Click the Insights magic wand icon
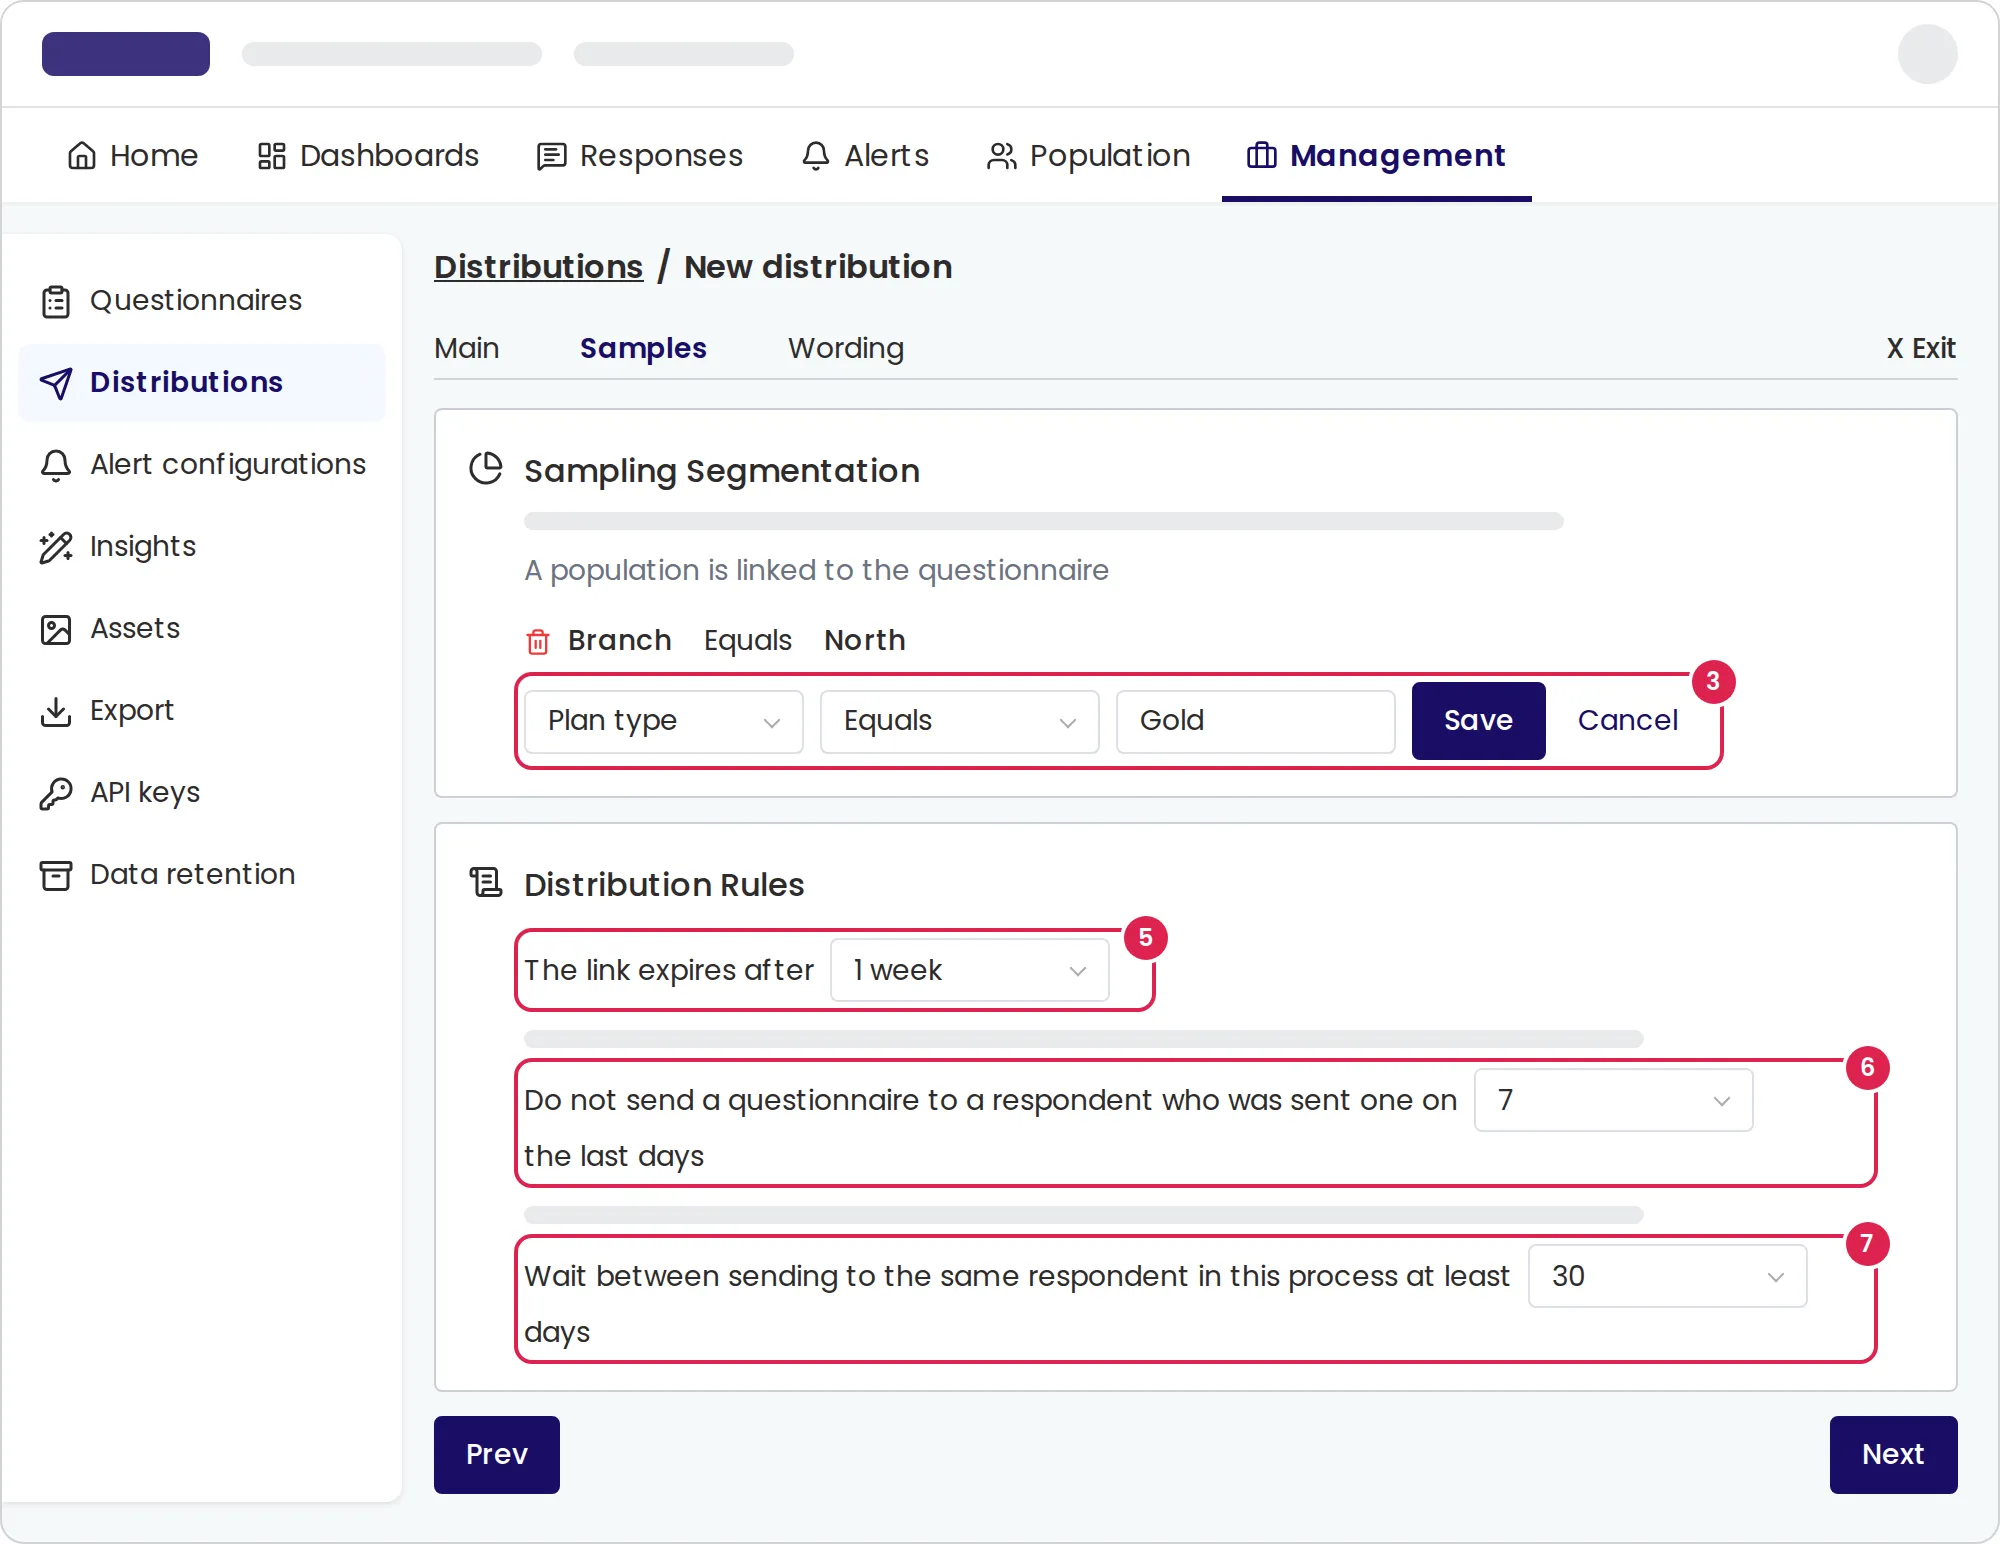 [x=56, y=547]
